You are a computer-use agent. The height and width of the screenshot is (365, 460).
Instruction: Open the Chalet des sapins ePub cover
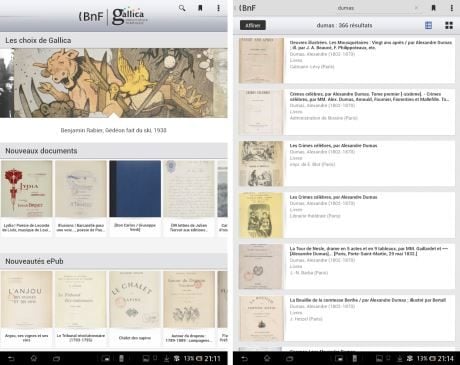(135, 299)
